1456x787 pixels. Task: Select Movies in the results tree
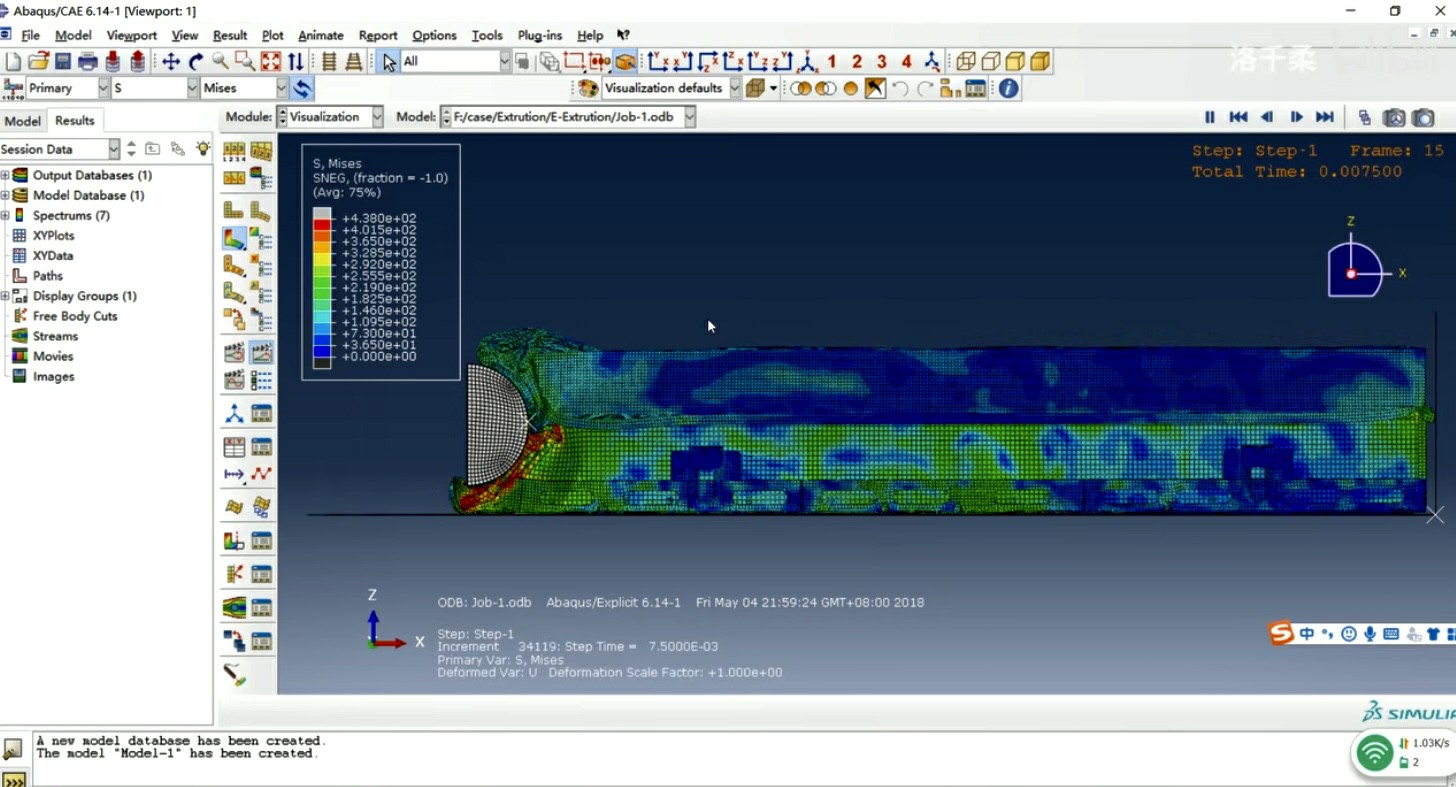pos(53,356)
